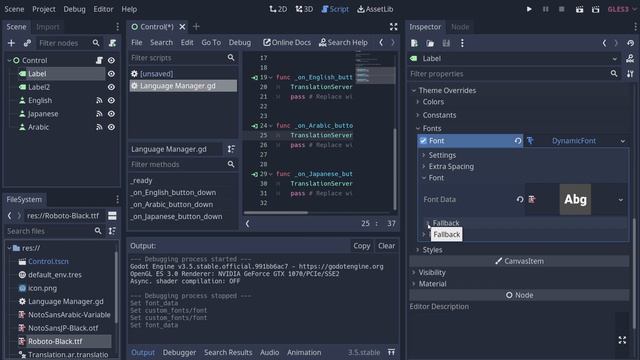Stop the running scene
Viewport: 640px width, 360px height.
[562, 9]
